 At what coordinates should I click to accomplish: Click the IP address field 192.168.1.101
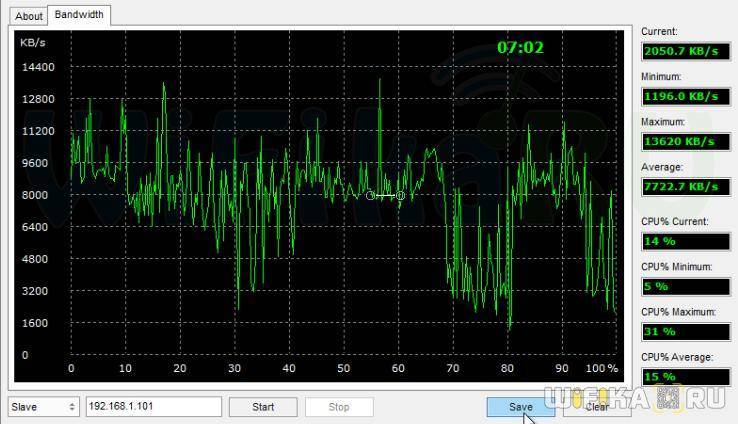click(x=153, y=407)
